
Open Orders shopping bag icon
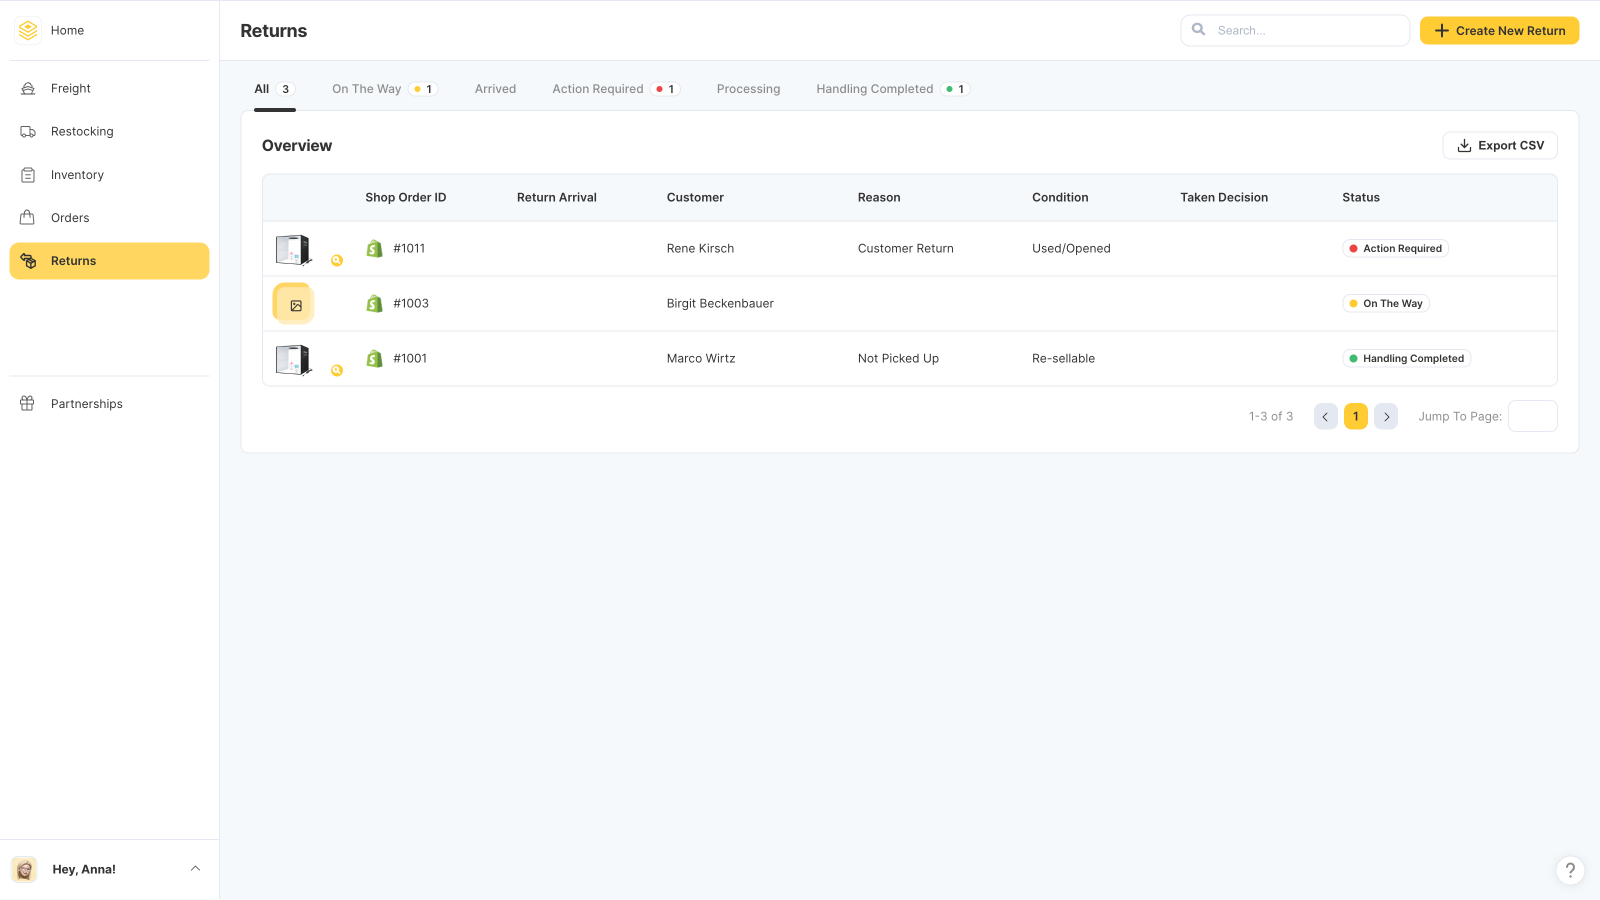click(28, 218)
